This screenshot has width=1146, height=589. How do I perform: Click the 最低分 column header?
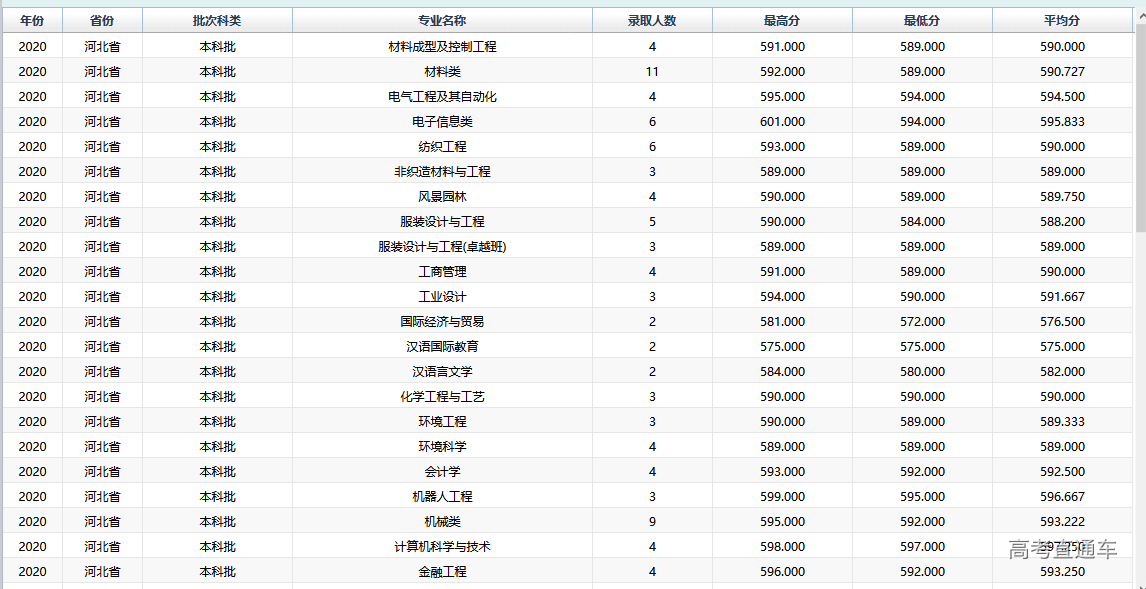coord(922,21)
